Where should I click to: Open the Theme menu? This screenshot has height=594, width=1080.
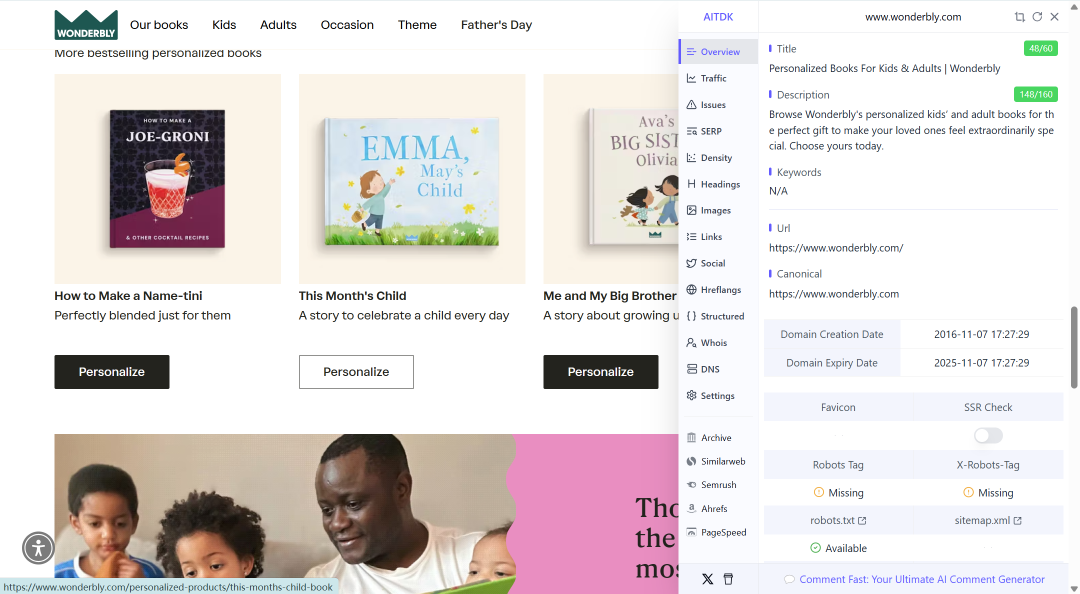(x=417, y=25)
